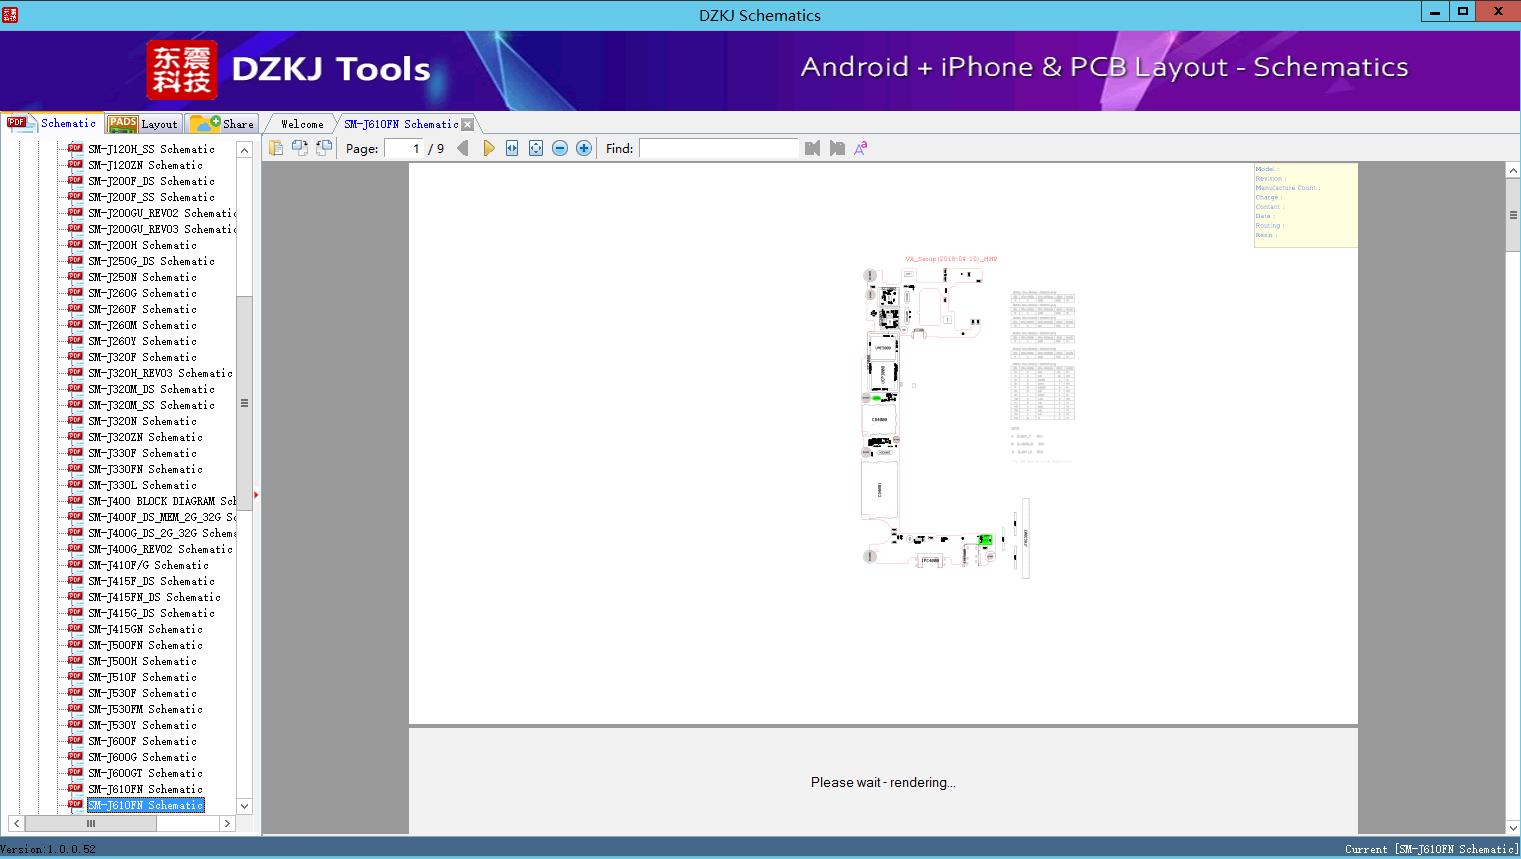Viewport: 1521px width, 859px height.
Task: Click PDF icon beside SM-J260M Schematic
Action: pyautogui.click(x=75, y=324)
